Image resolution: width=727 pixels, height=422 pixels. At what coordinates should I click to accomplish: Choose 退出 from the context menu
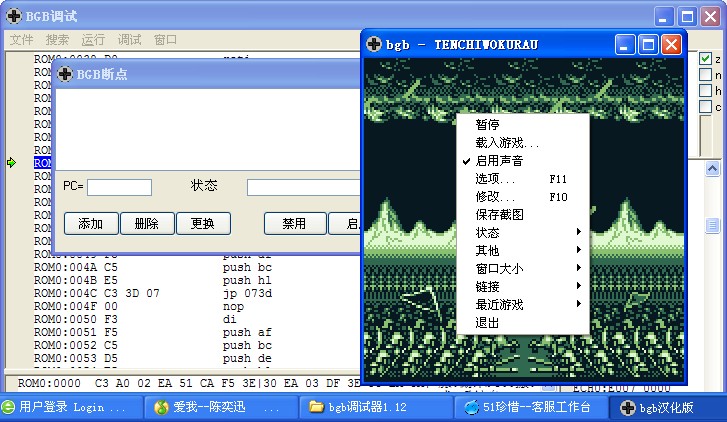[523, 323]
